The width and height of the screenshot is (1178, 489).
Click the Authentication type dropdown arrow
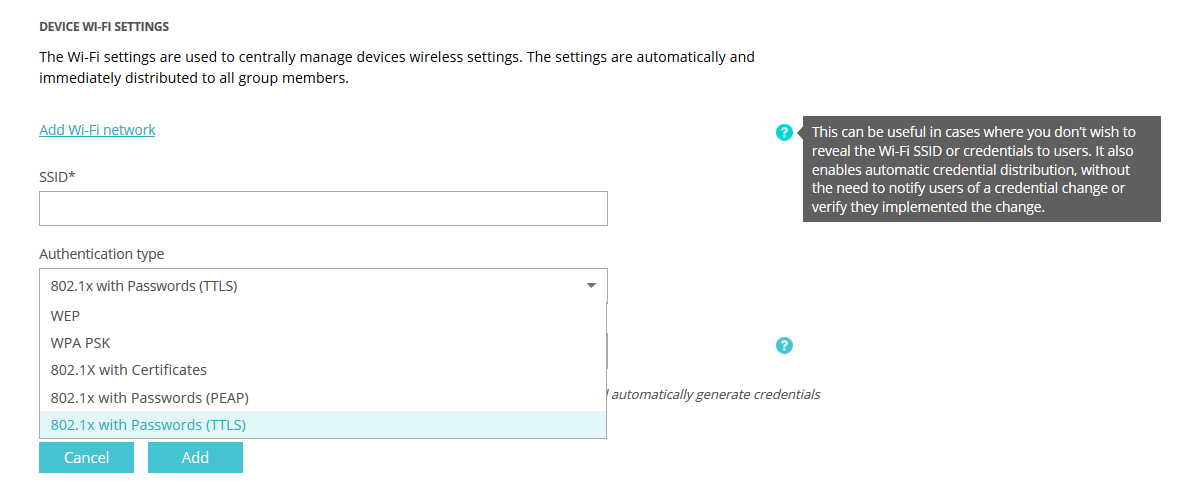[591, 286]
